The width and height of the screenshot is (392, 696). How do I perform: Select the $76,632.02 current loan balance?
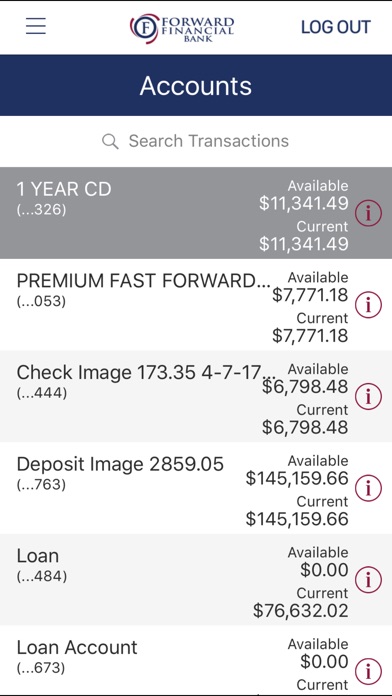pyautogui.click(x=301, y=610)
